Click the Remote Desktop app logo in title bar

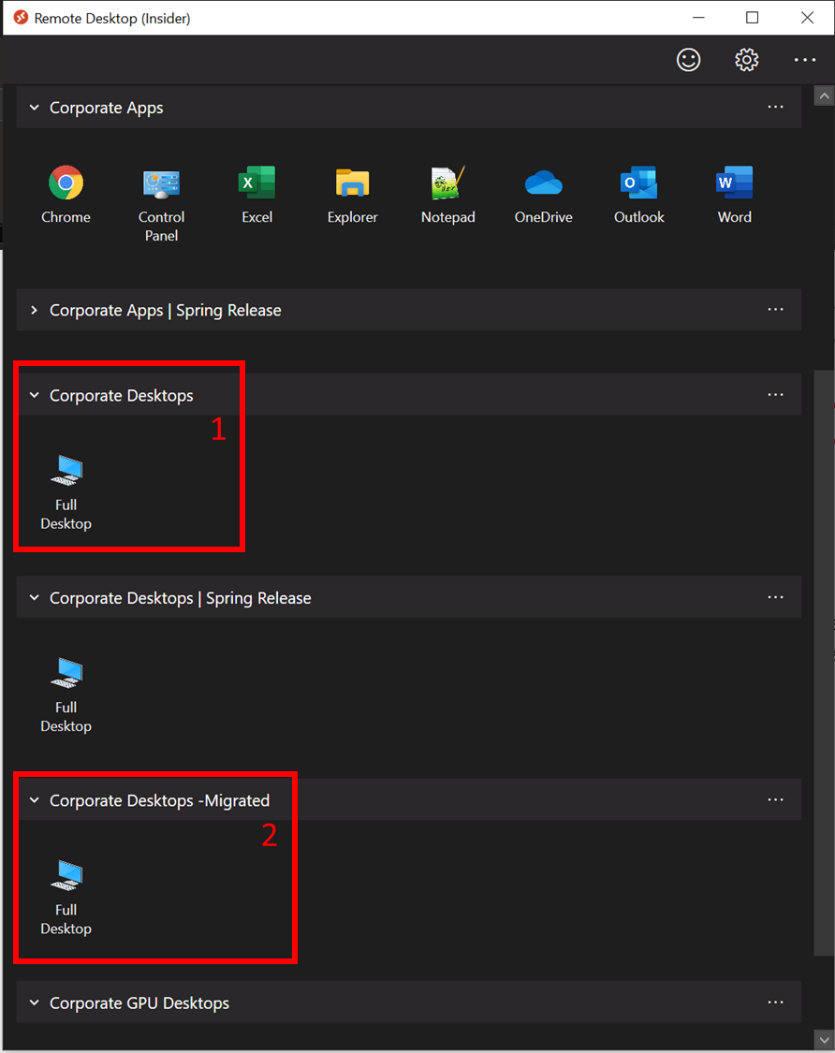tap(21, 17)
